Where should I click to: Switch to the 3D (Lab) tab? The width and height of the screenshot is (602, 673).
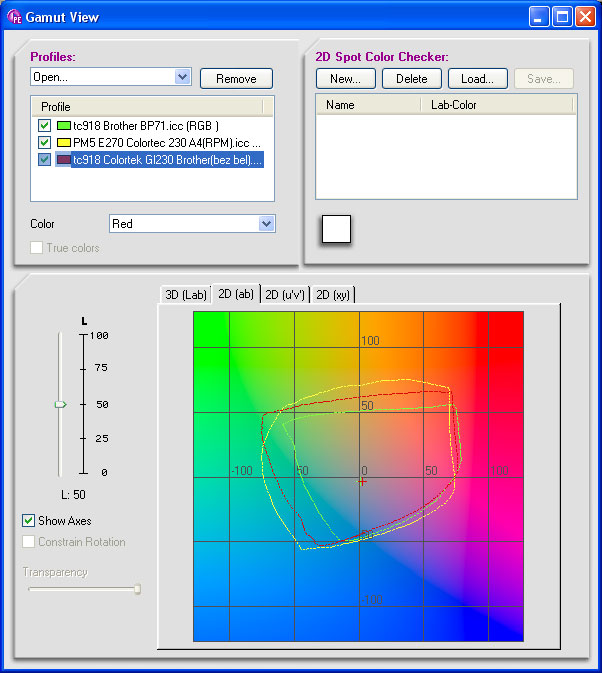click(x=186, y=295)
